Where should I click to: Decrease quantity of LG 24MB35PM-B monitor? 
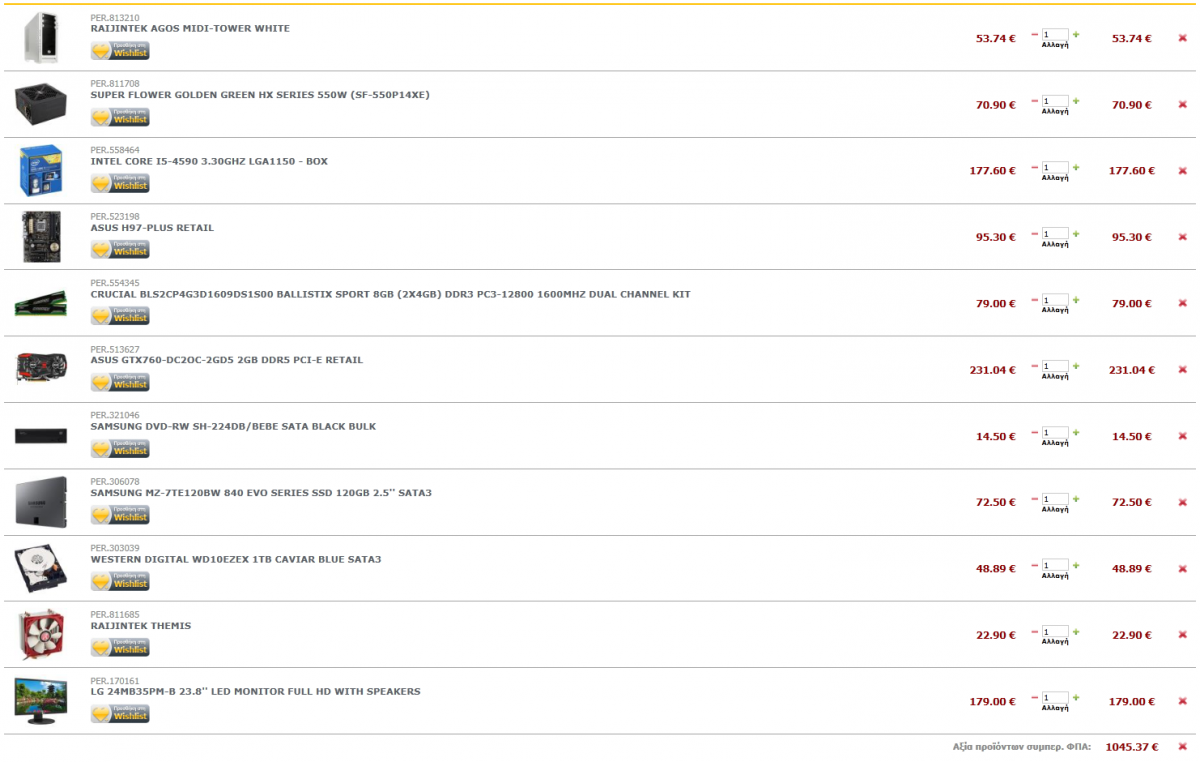tap(1034, 697)
